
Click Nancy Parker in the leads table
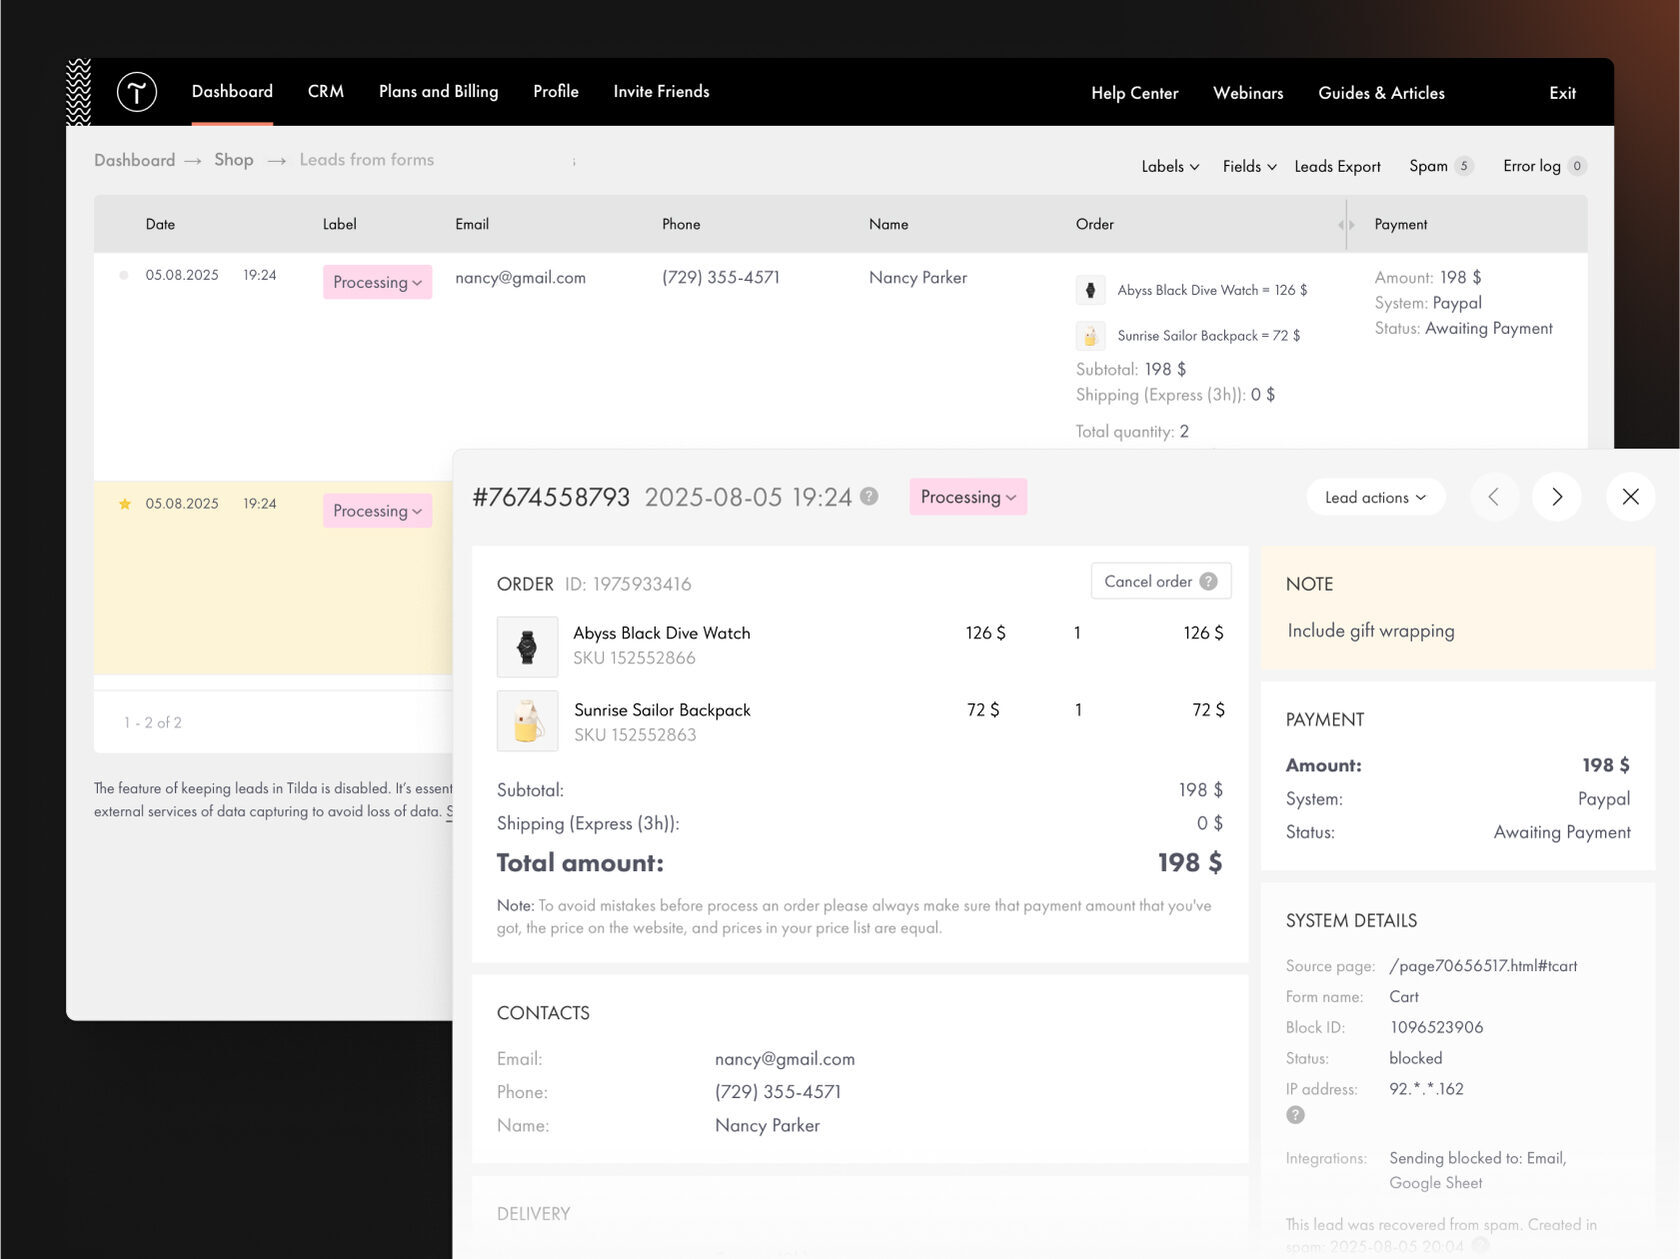[x=918, y=278]
